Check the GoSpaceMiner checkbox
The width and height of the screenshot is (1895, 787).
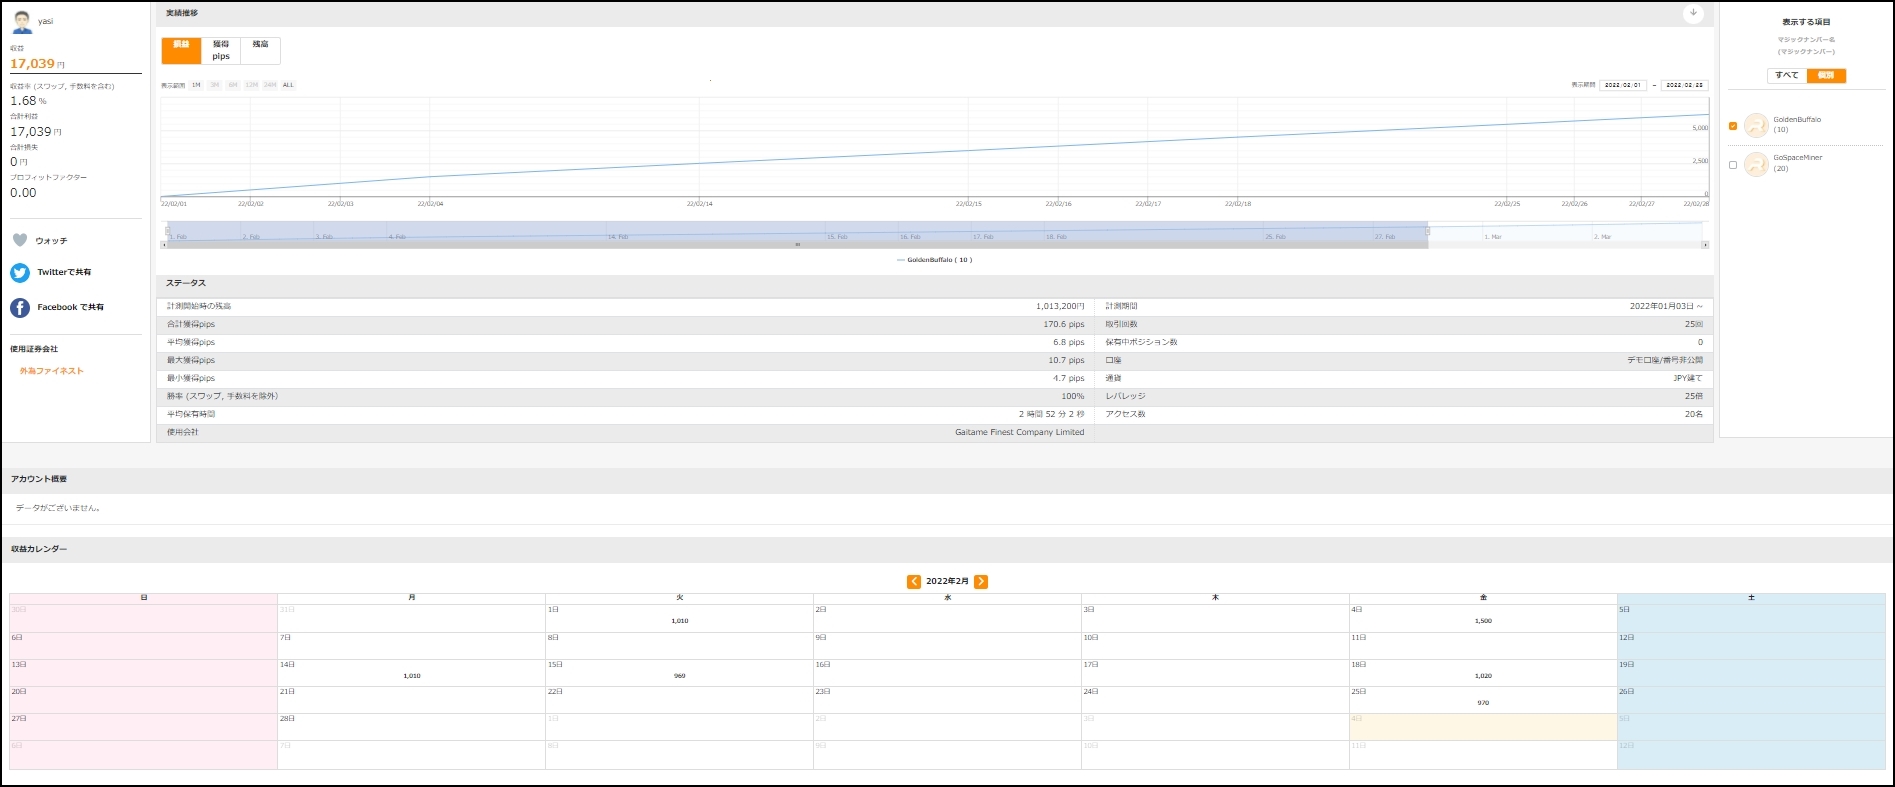(1733, 165)
